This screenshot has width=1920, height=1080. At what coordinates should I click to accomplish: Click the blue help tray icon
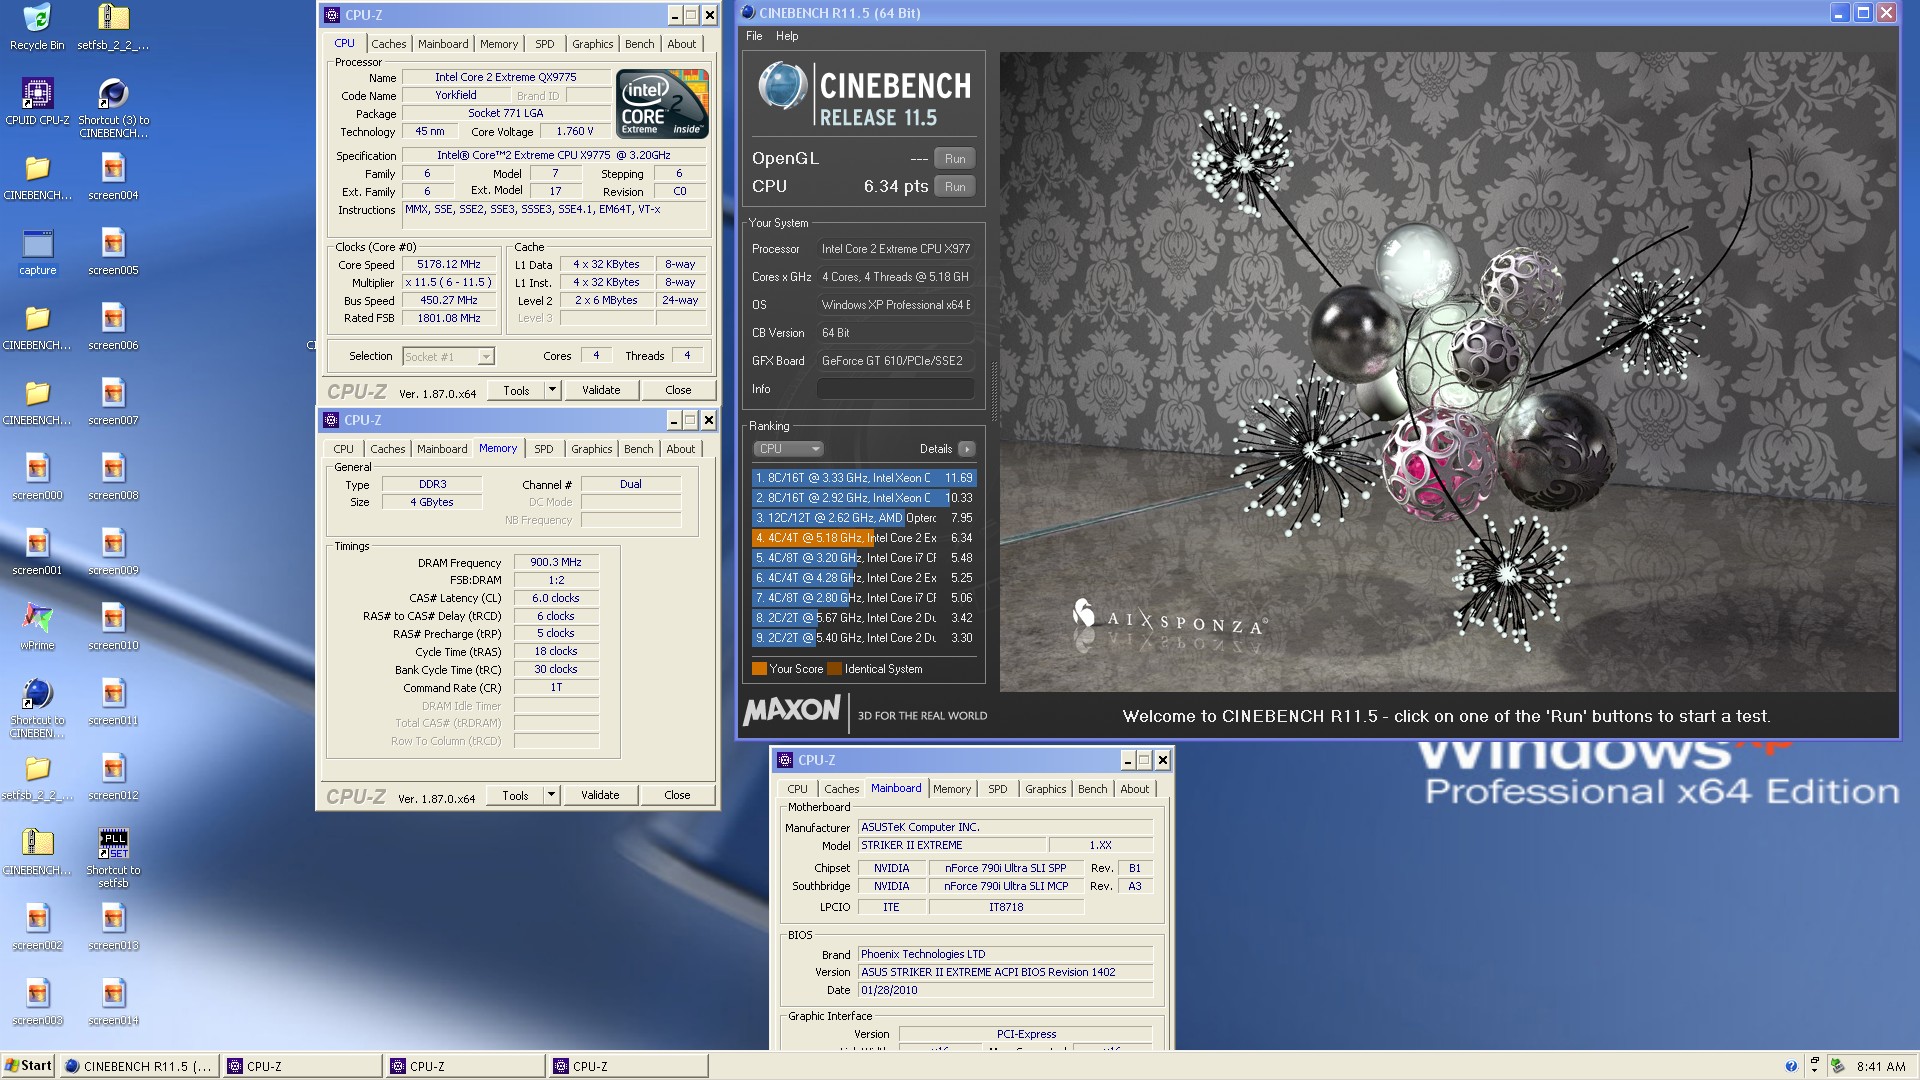pos(1791,1066)
